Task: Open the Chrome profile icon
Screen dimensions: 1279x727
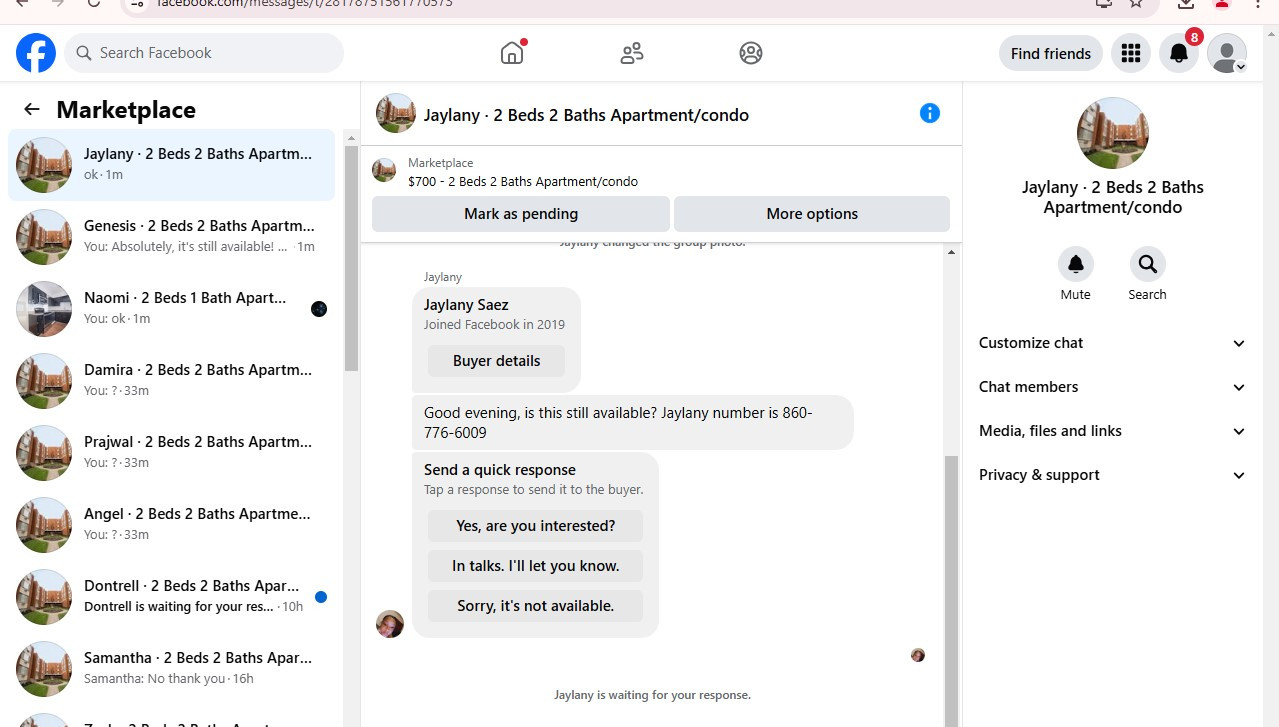Action: point(1221,3)
